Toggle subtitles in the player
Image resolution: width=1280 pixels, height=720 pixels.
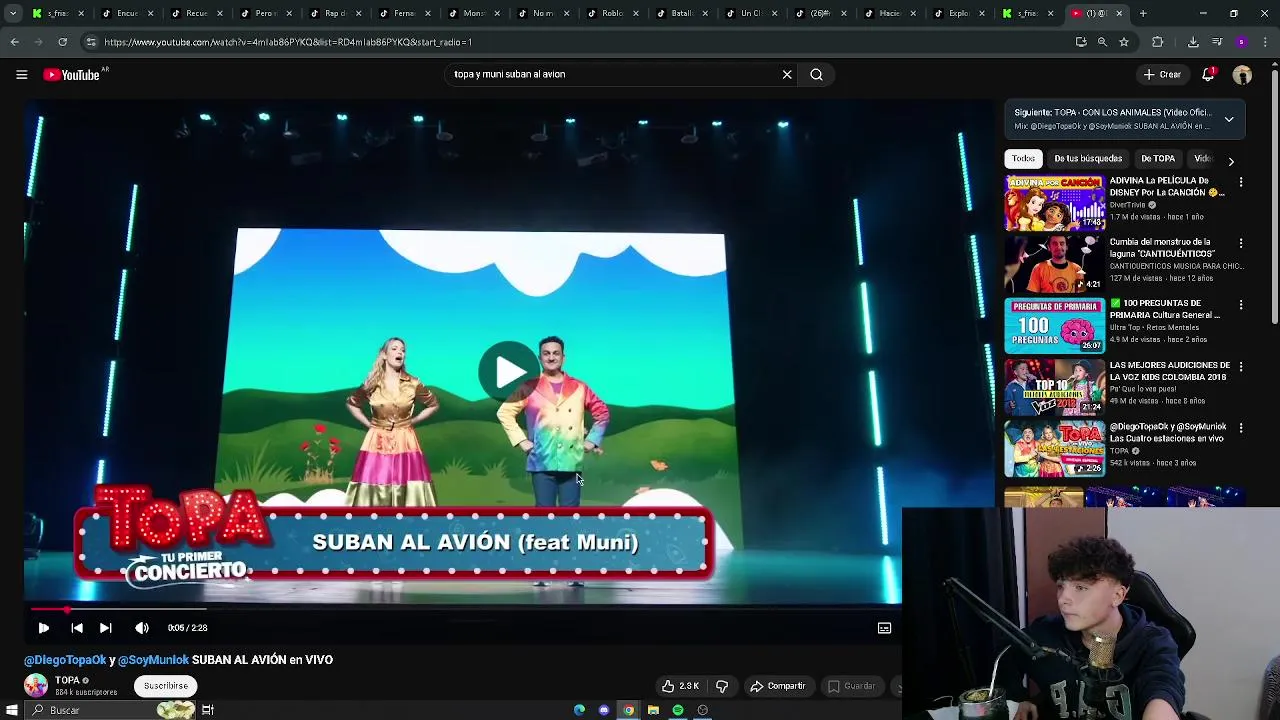point(884,628)
